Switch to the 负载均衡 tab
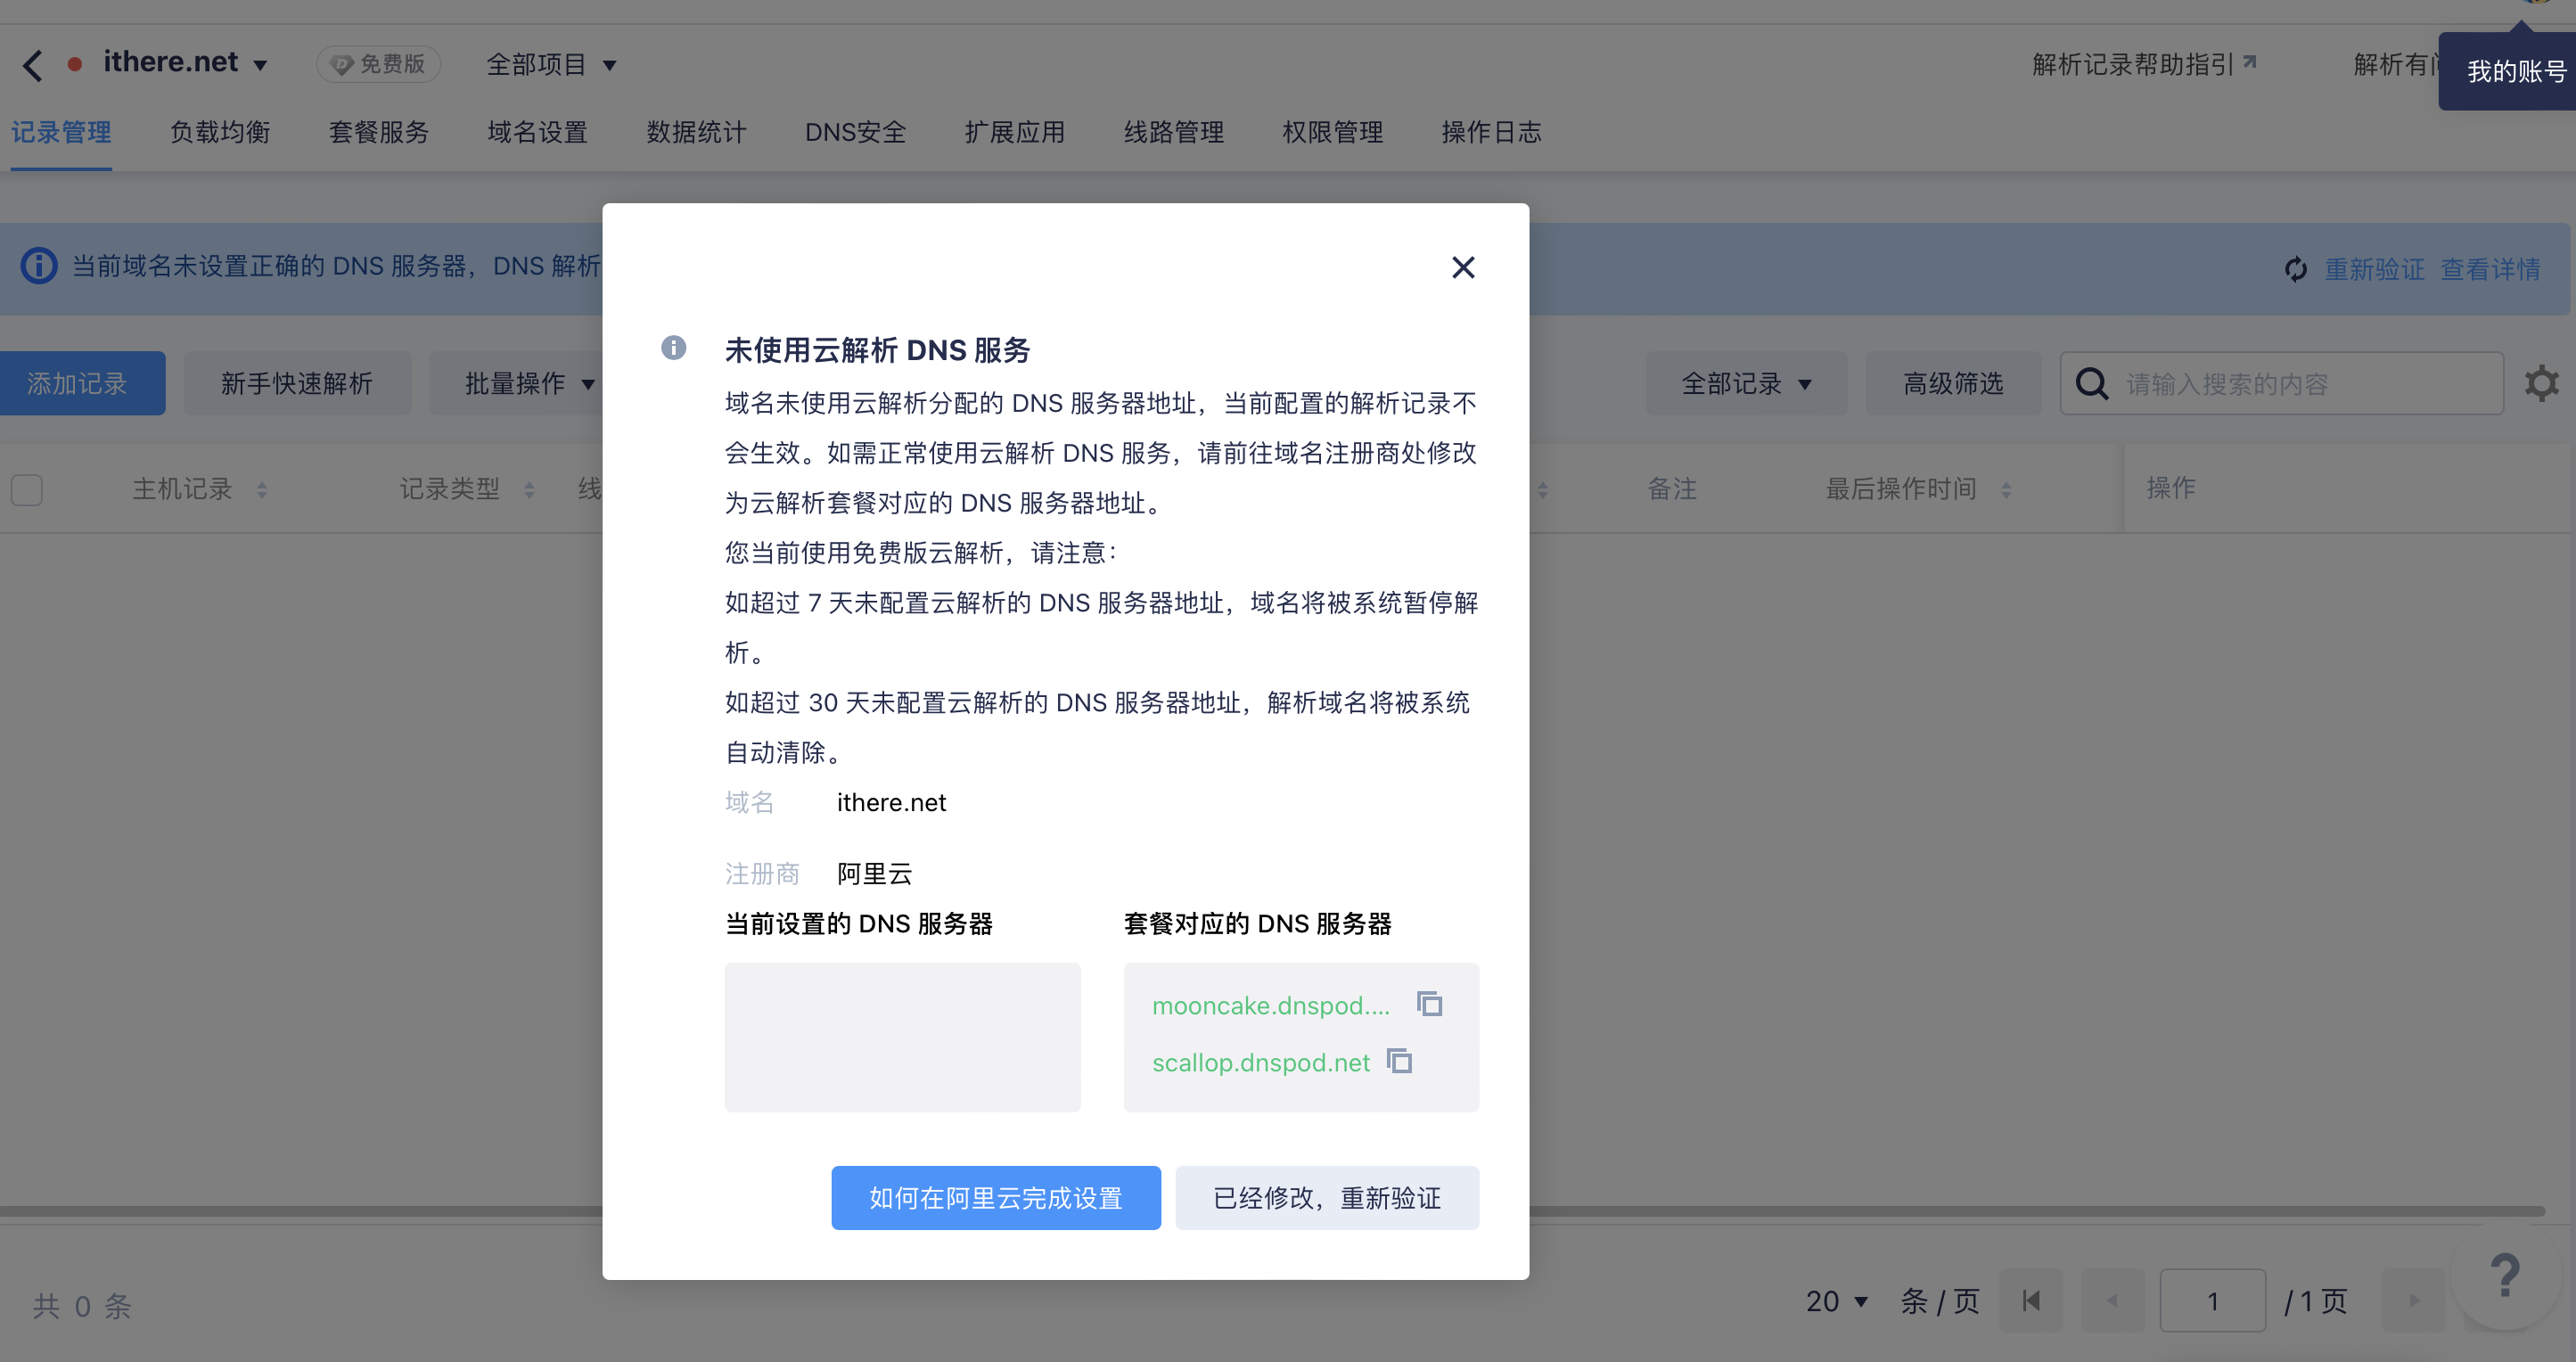Image resolution: width=2576 pixels, height=1362 pixels. 220,133
